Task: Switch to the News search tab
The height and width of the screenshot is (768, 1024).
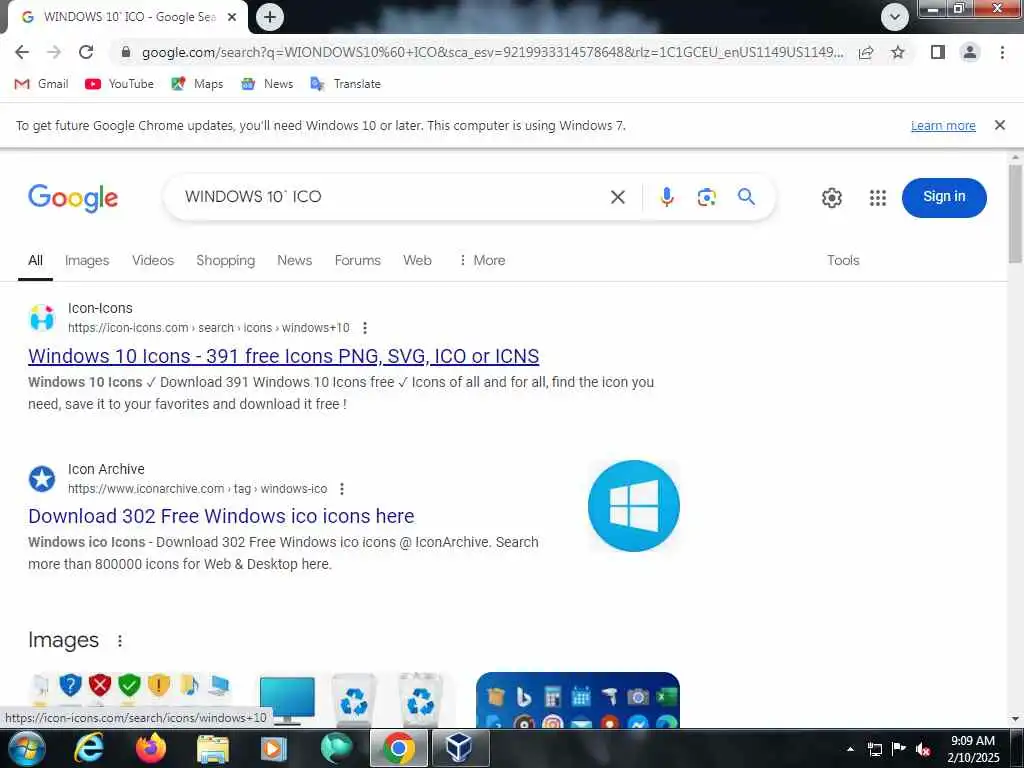Action: (295, 261)
